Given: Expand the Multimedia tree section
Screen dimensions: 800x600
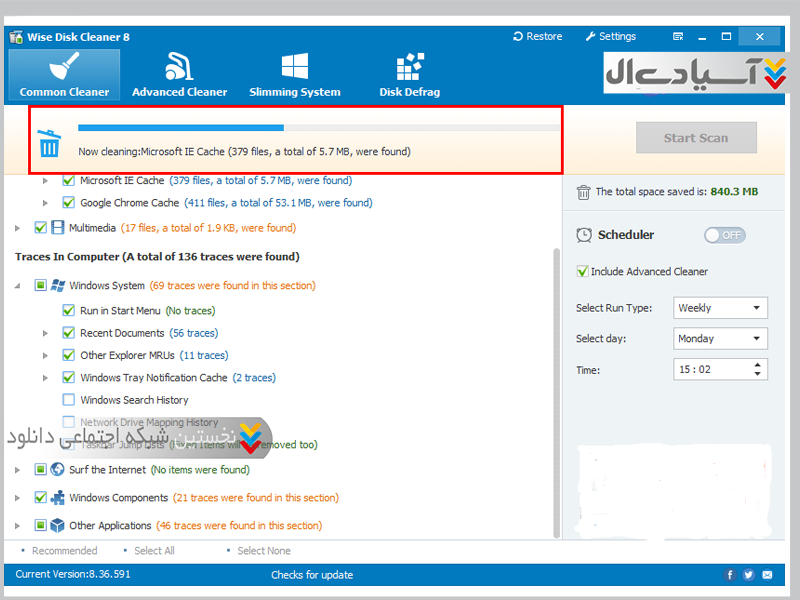Looking at the screenshot, I should [17, 228].
